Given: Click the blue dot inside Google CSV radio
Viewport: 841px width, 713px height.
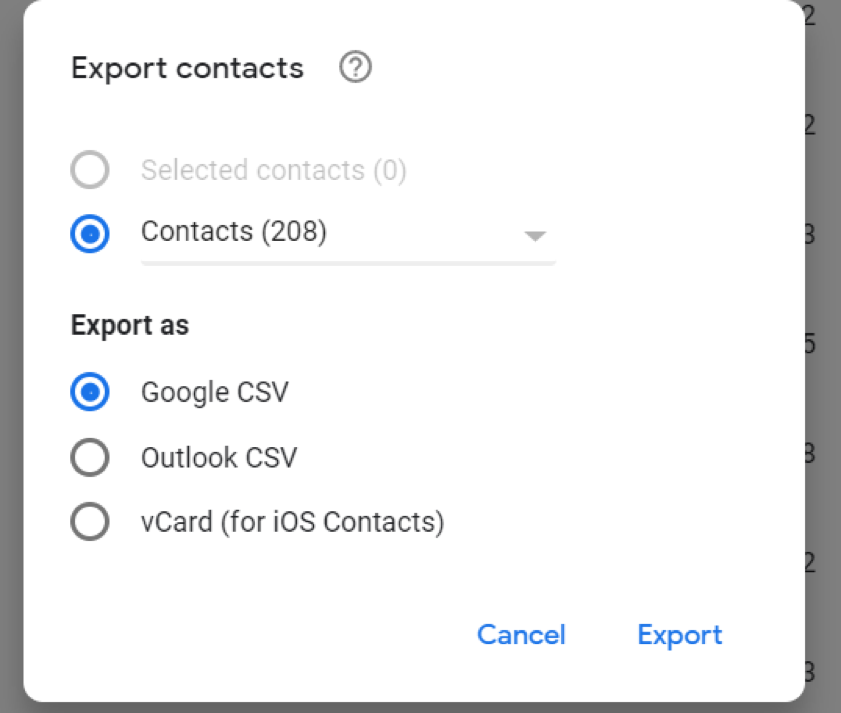Looking at the screenshot, I should 90,393.
